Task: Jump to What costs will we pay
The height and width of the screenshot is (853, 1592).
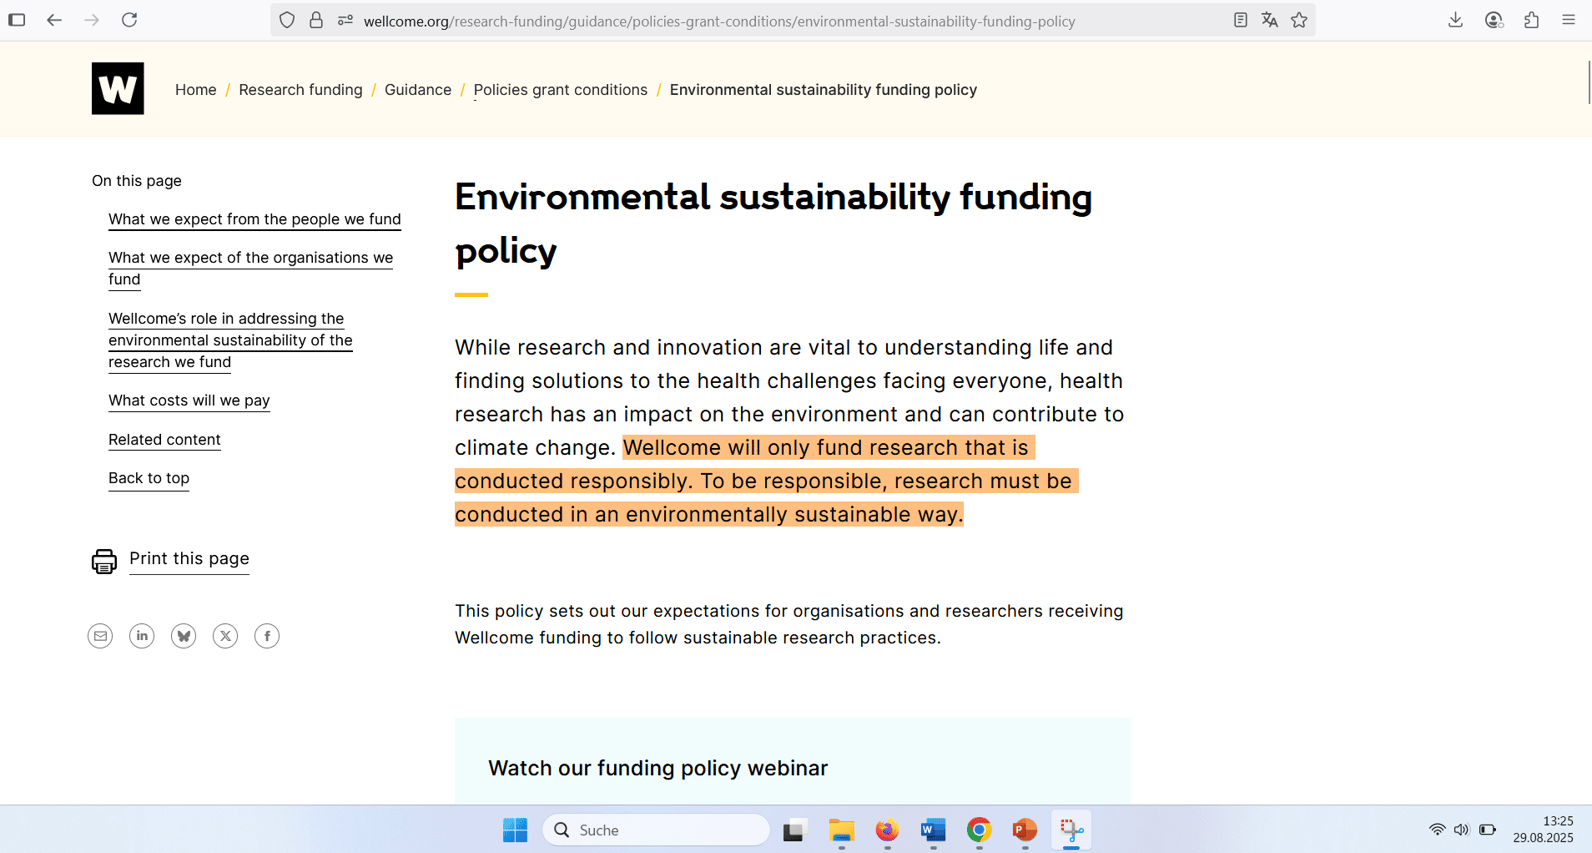Action: (x=189, y=400)
